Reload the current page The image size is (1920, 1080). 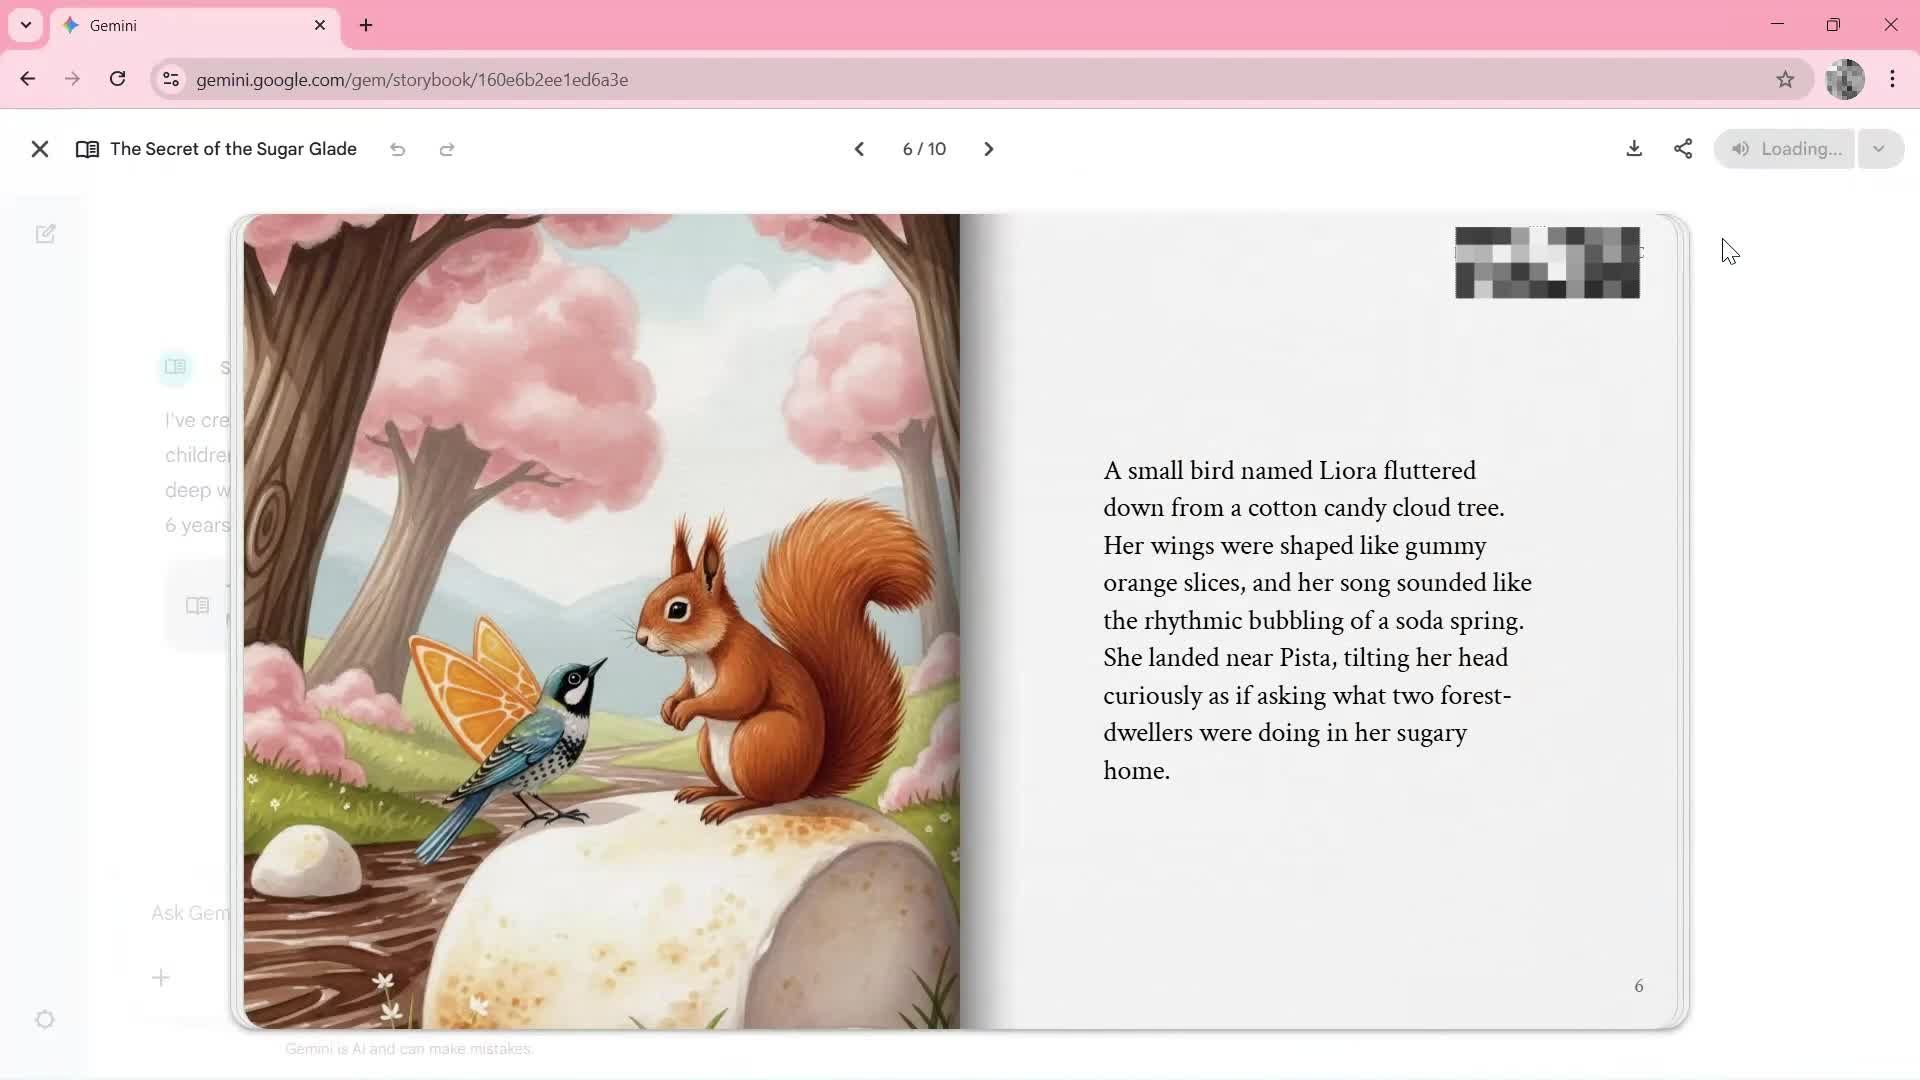click(x=117, y=79)
